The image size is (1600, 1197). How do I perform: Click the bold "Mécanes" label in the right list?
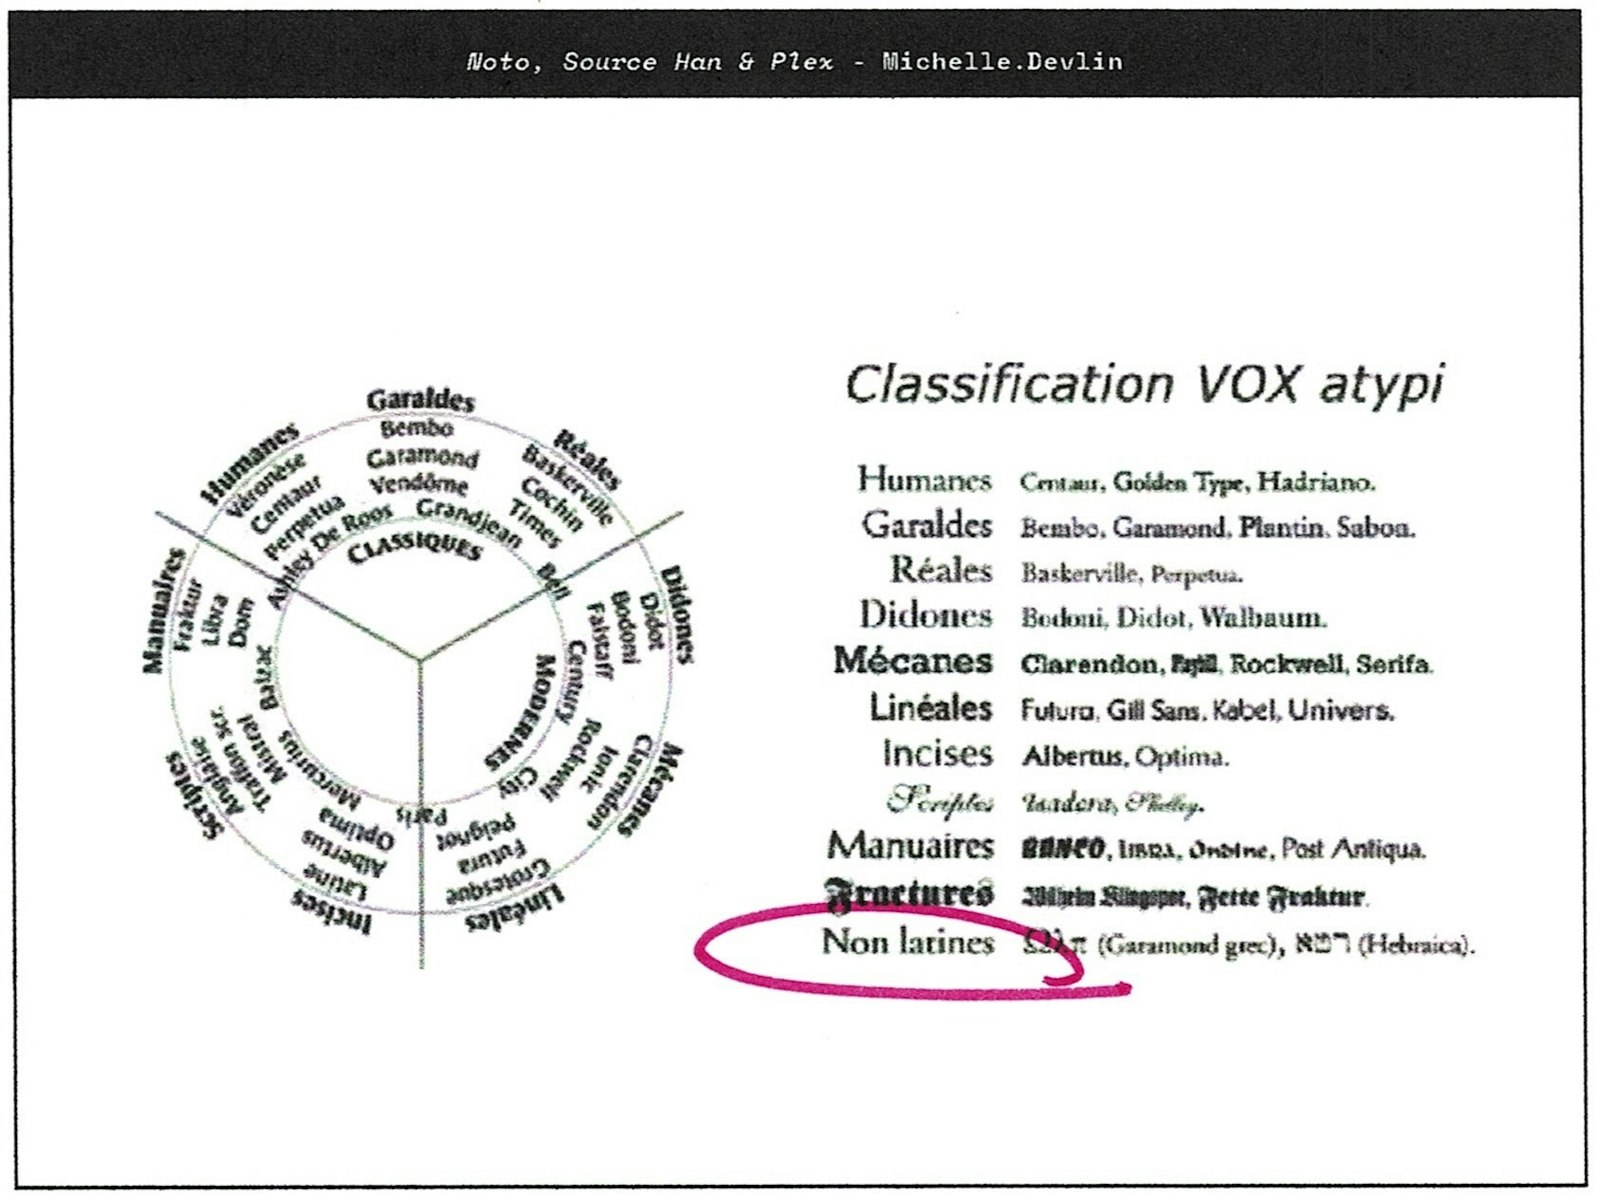coord(912,661)
